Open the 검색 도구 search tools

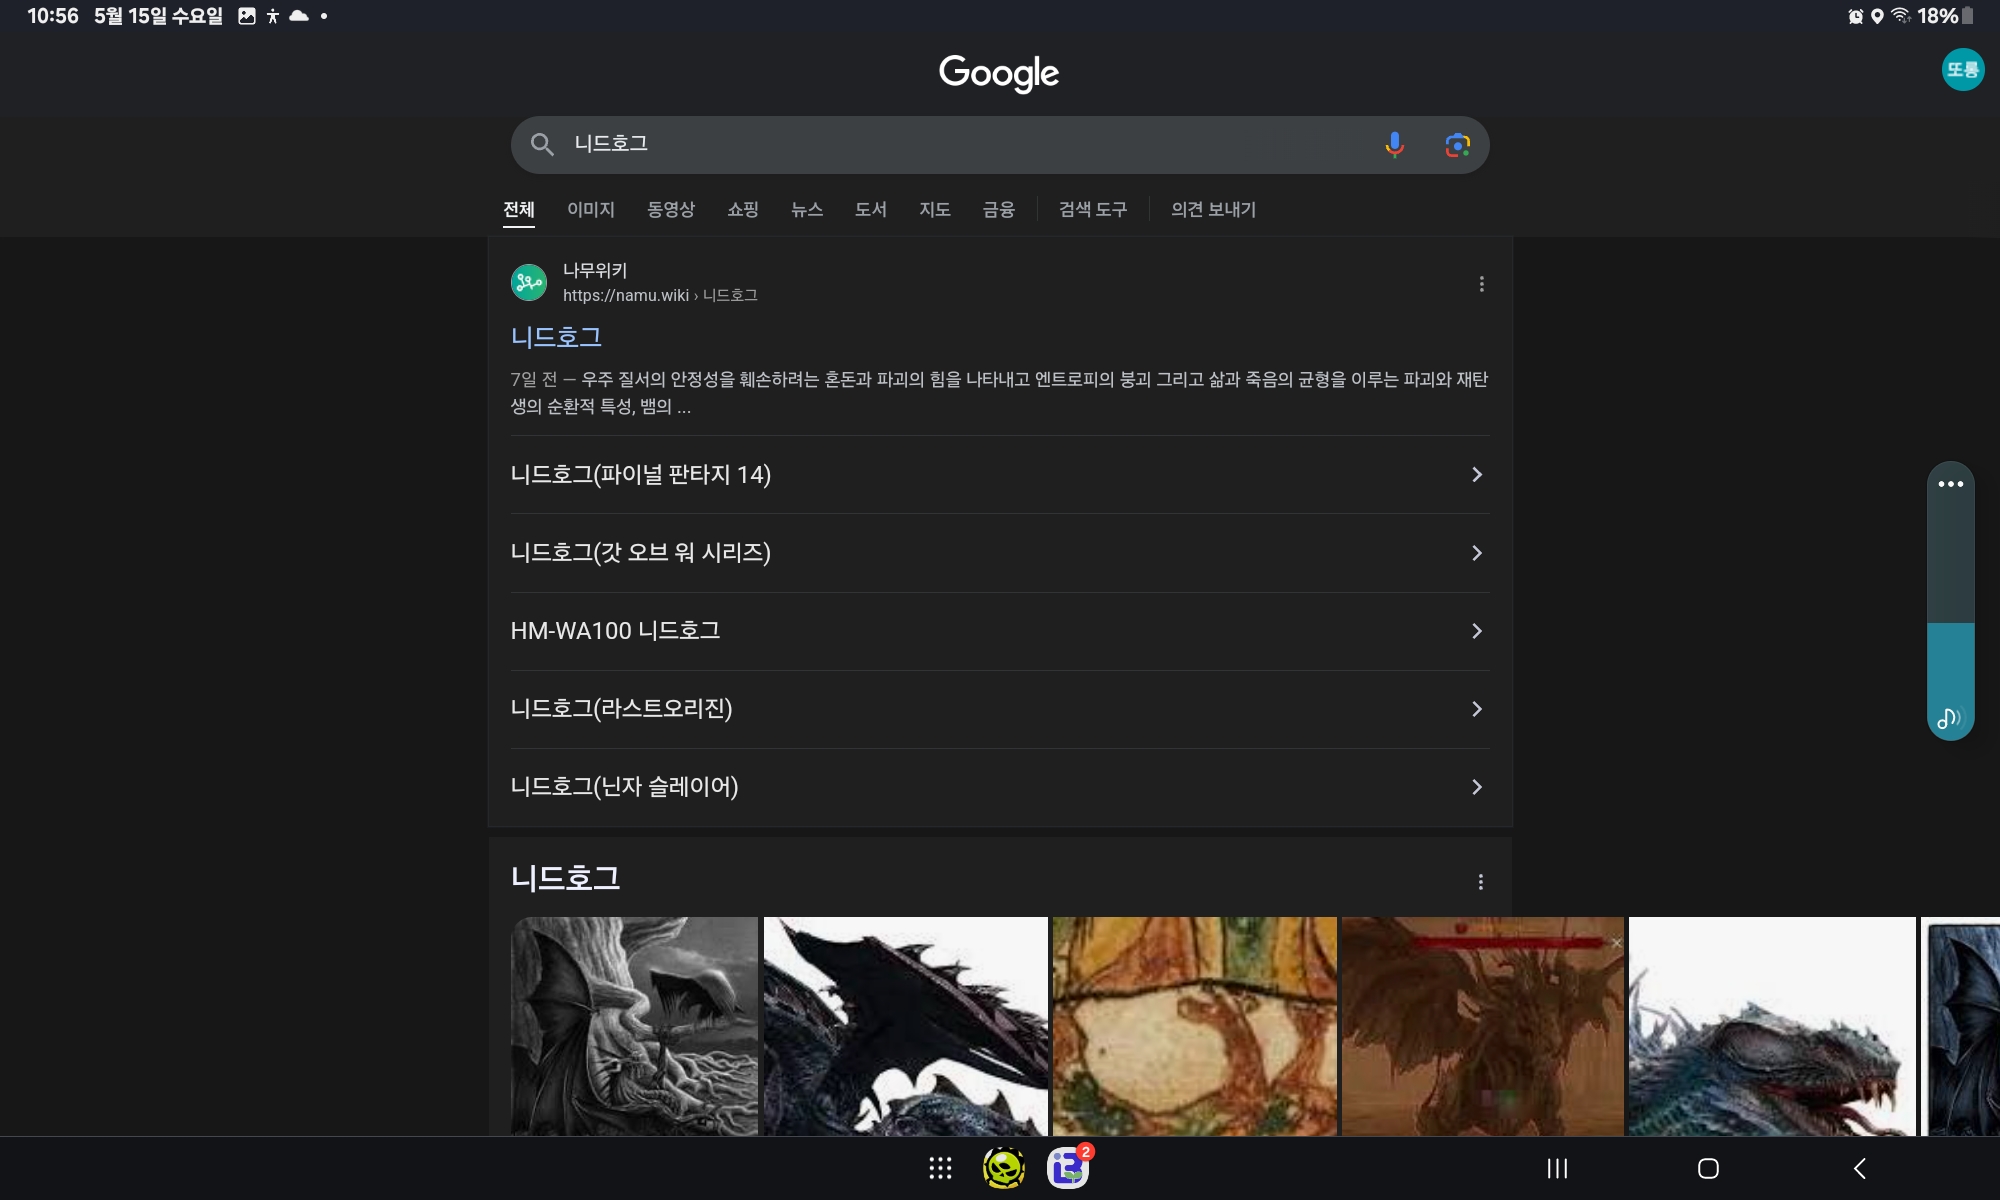pos(1092,209)
